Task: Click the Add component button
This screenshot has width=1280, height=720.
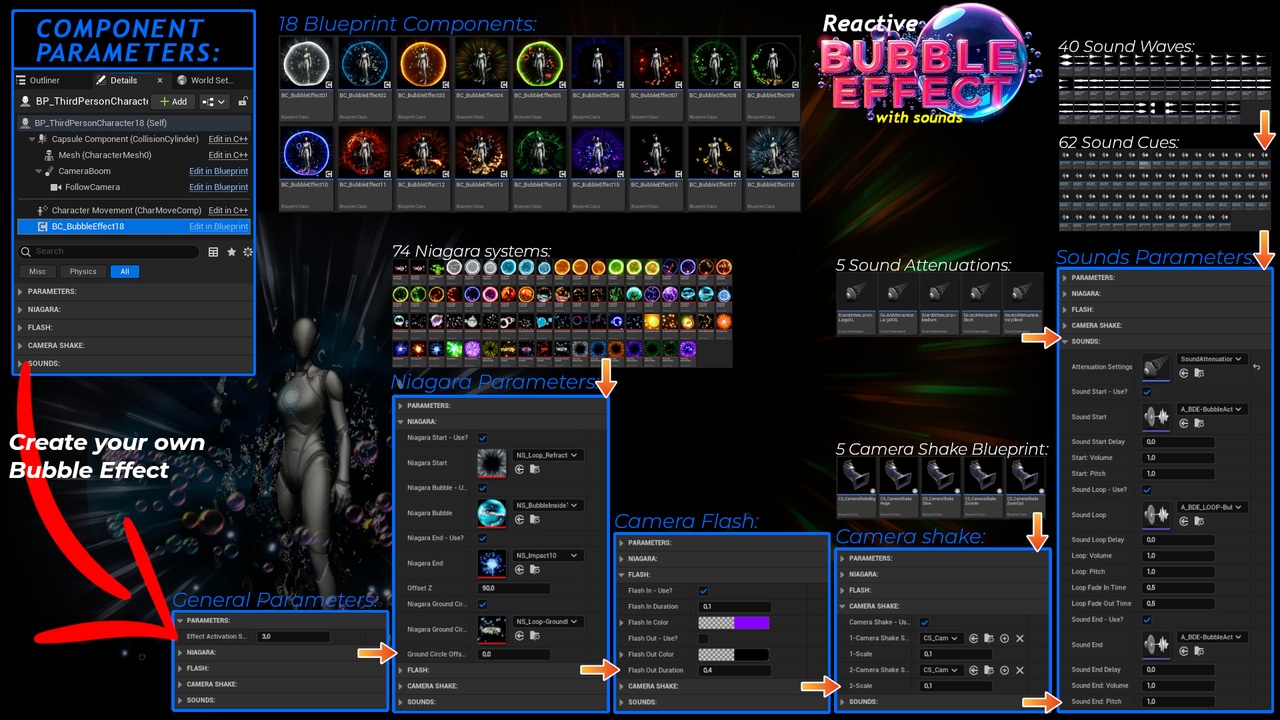Action: pos(173,101)
